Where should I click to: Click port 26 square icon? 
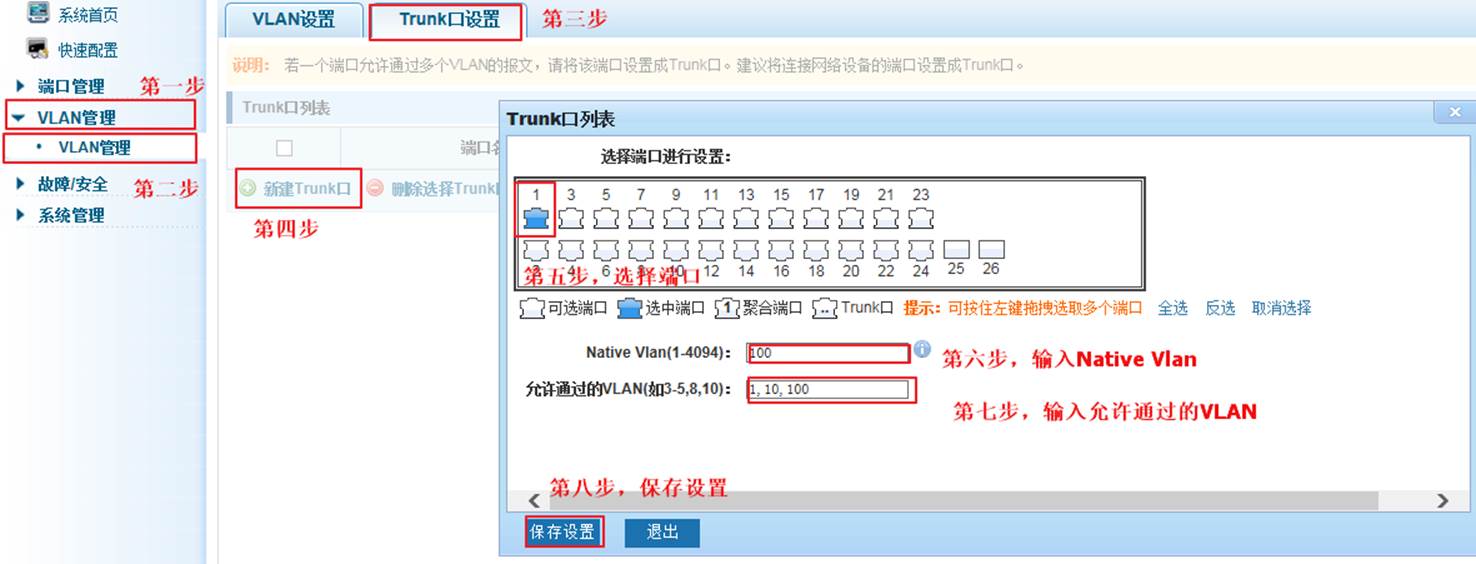991,249
